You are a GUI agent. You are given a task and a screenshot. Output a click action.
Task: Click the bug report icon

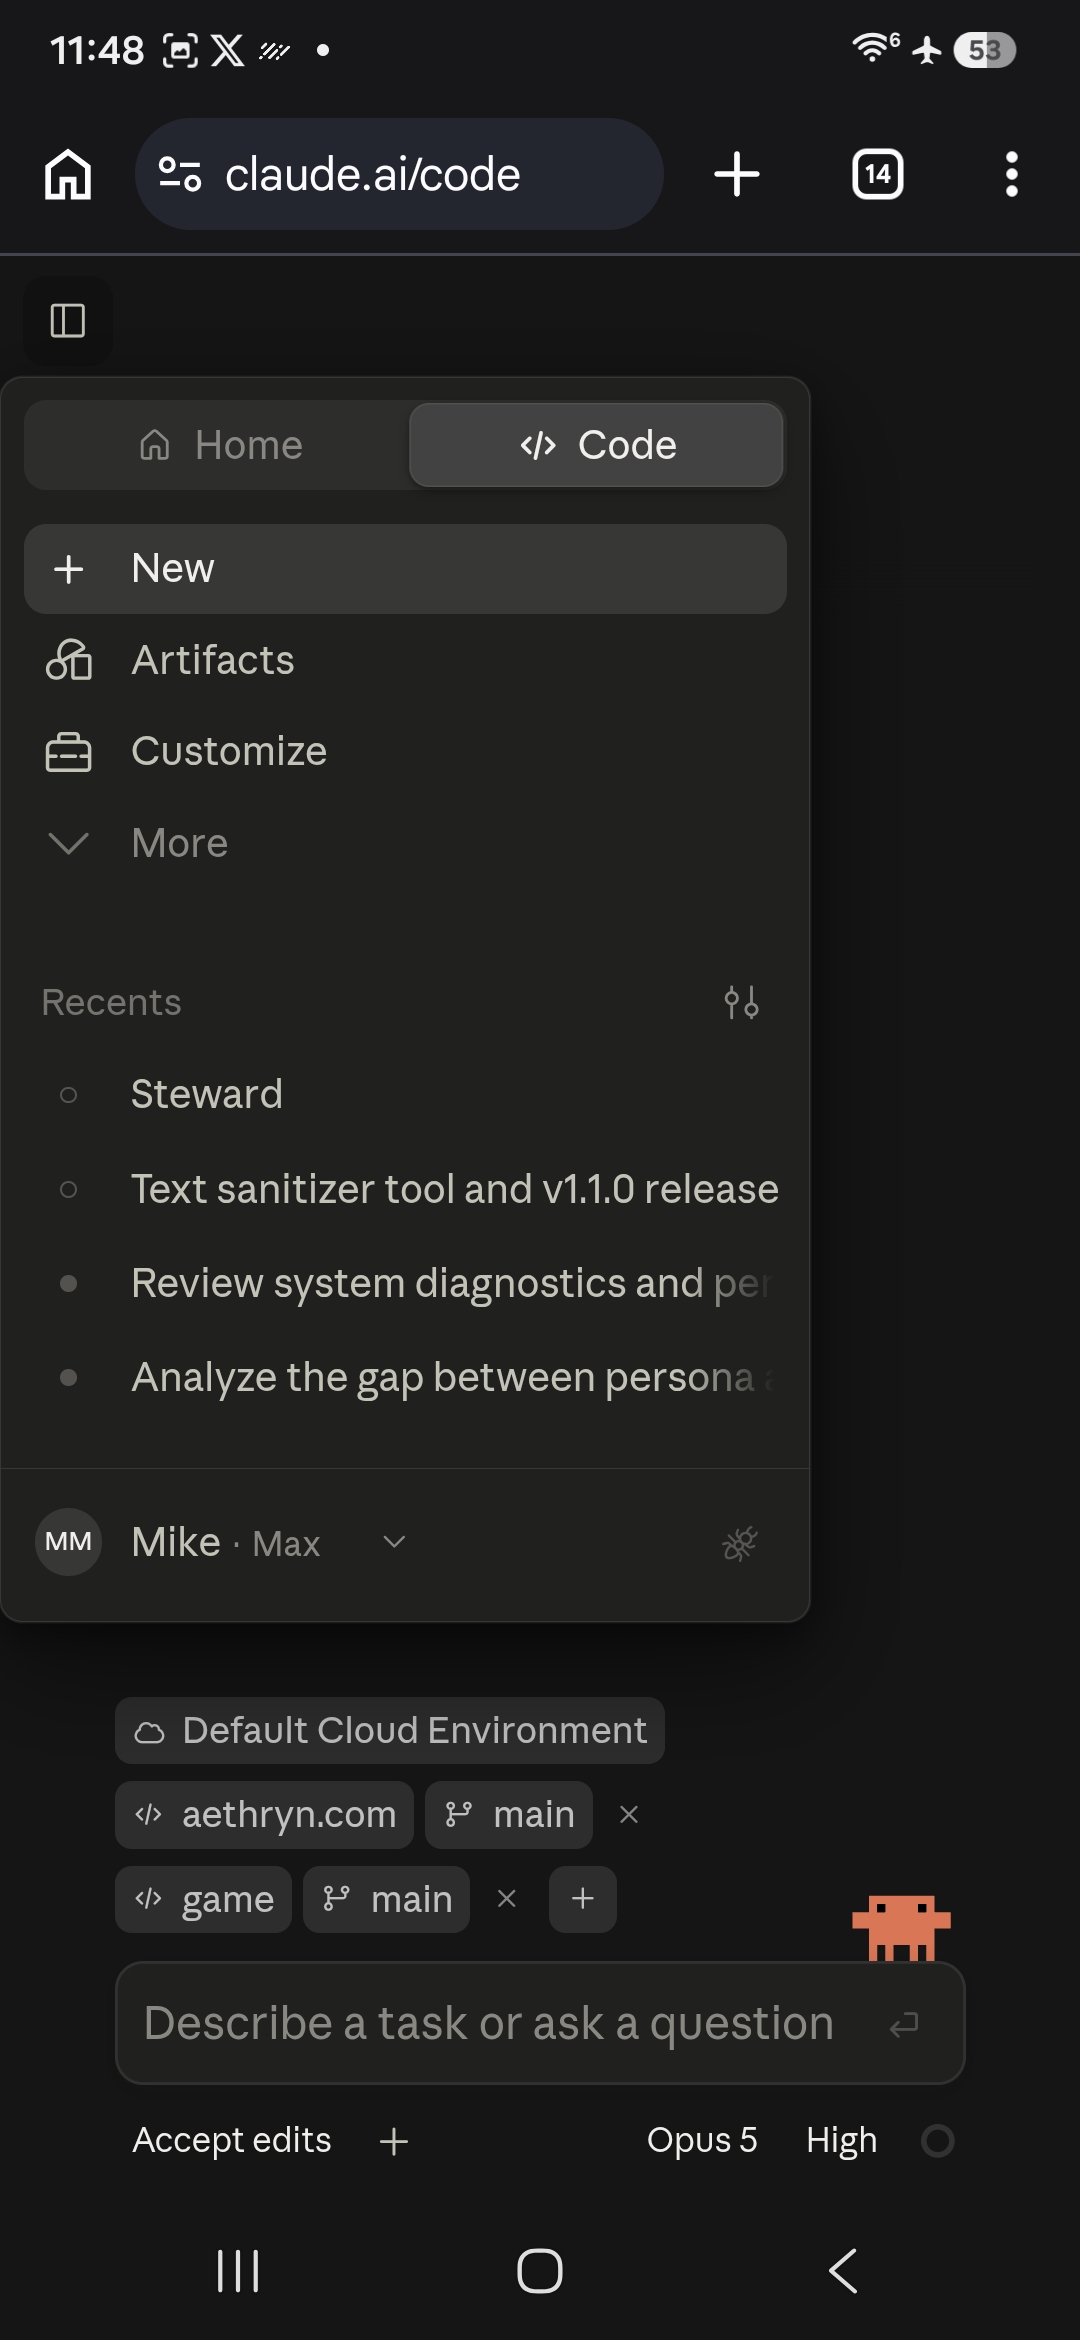[x=740, y=1544]
